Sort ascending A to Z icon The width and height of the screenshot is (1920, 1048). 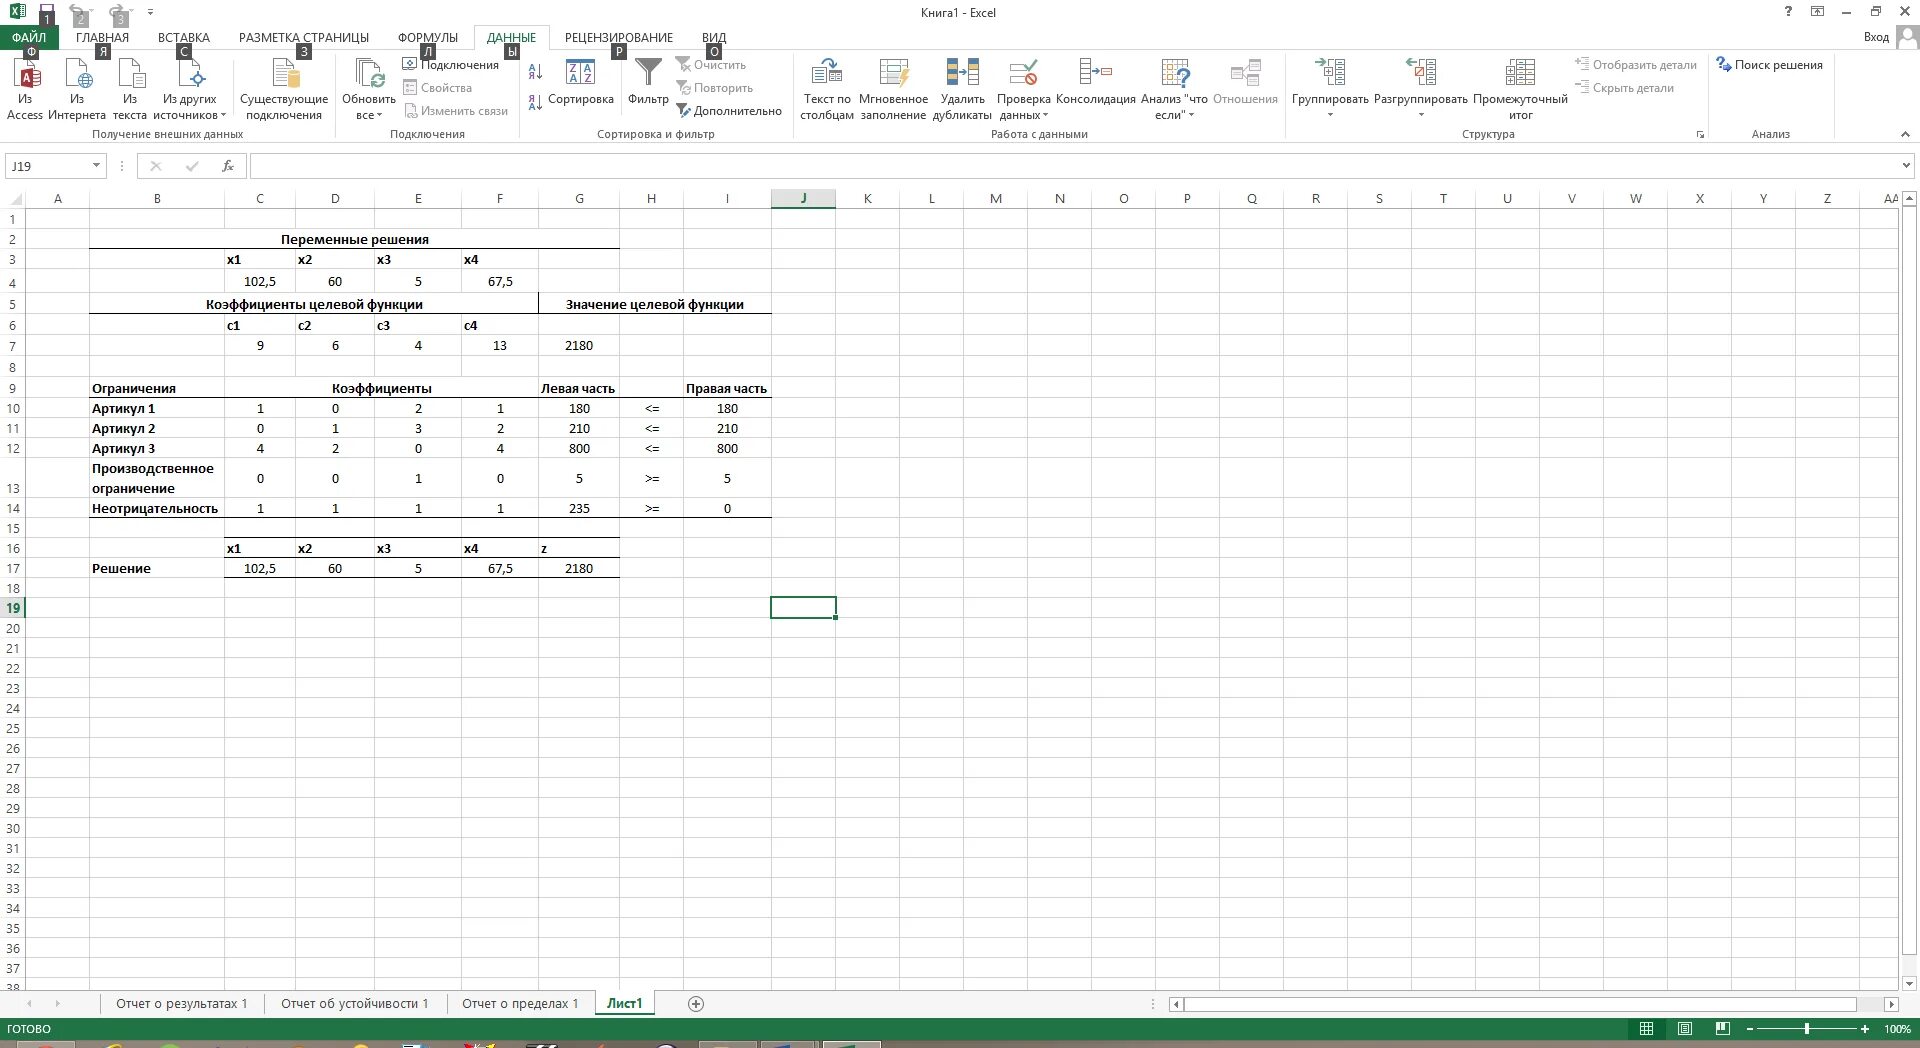tap(535, 72)
